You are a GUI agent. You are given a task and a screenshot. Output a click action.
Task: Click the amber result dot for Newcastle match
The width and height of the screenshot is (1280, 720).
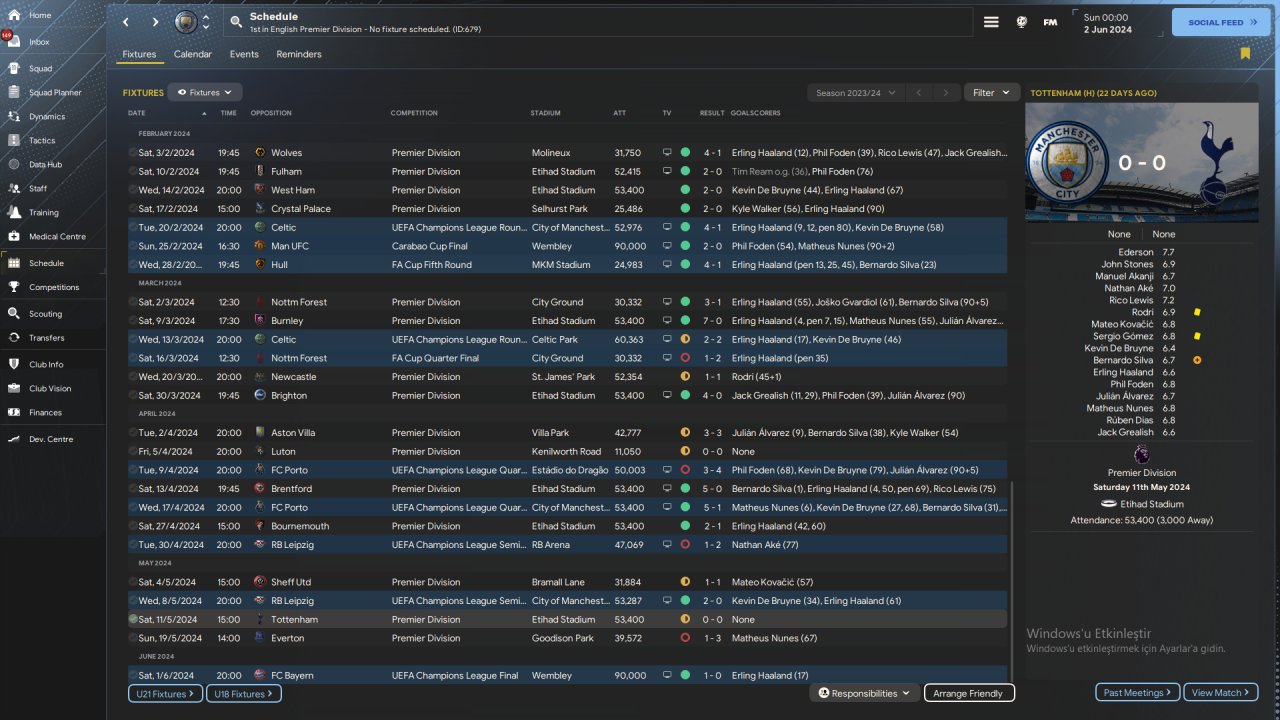point(685,377)
